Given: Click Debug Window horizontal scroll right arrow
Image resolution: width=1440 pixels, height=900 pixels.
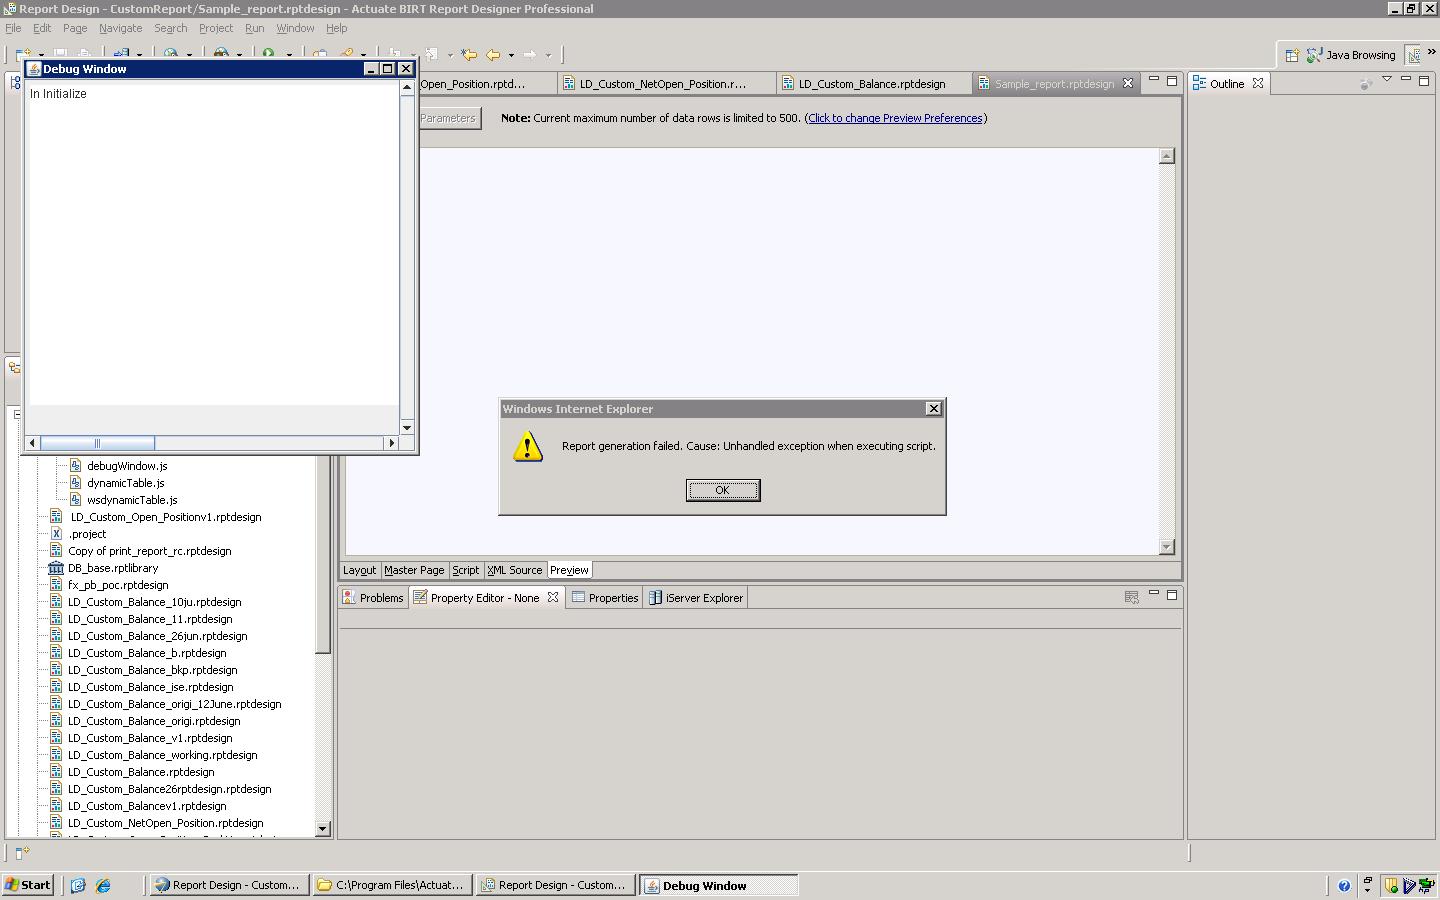Looking at the screenshot, I should (391, 443).
